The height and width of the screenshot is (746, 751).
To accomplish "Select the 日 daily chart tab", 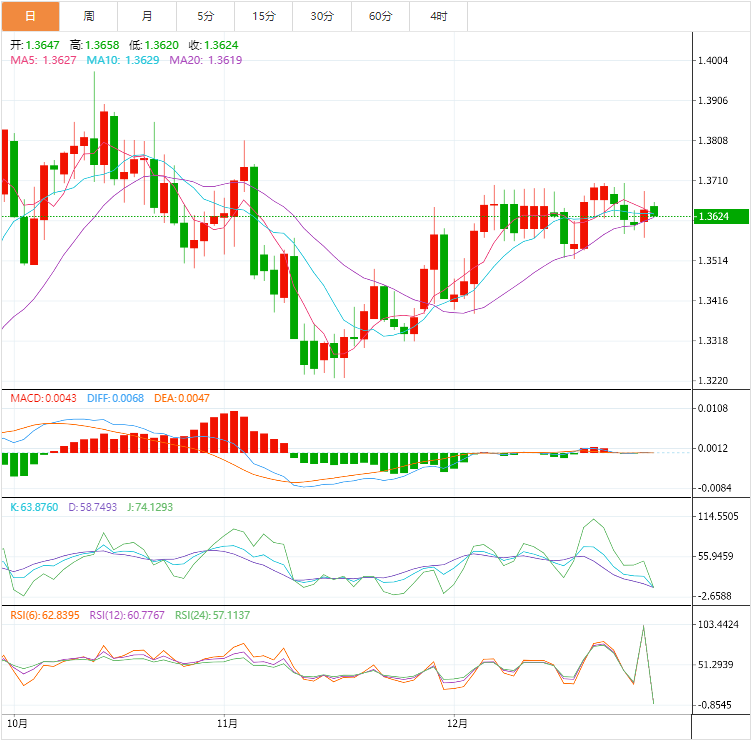I will tap(30, 16).
